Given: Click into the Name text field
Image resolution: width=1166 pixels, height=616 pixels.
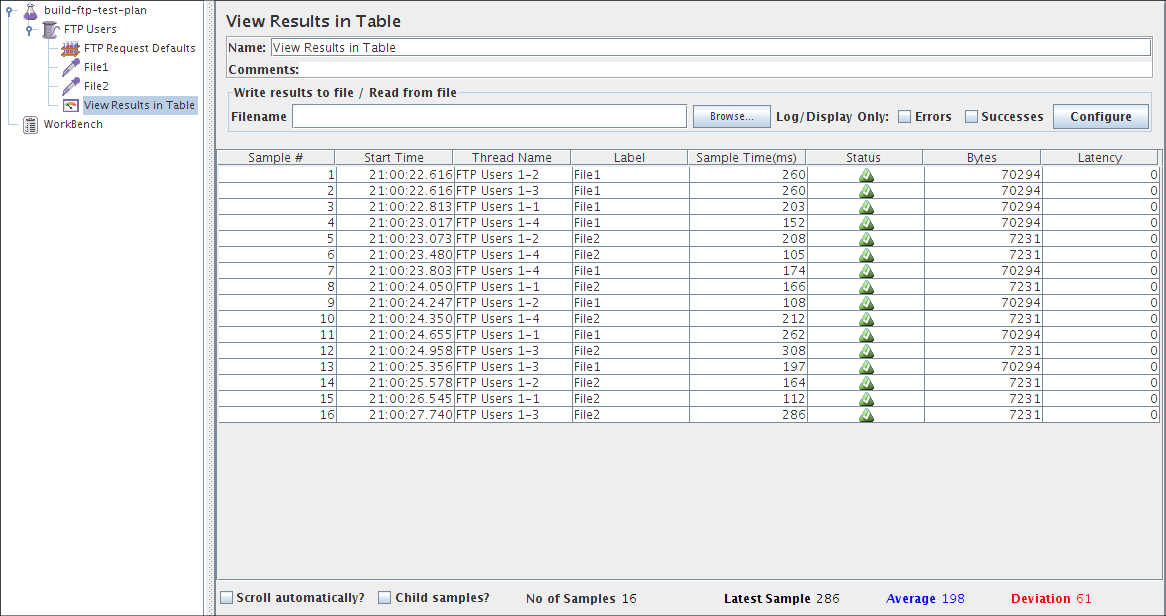Looking at the screenshot, I should tap(710, 47).
